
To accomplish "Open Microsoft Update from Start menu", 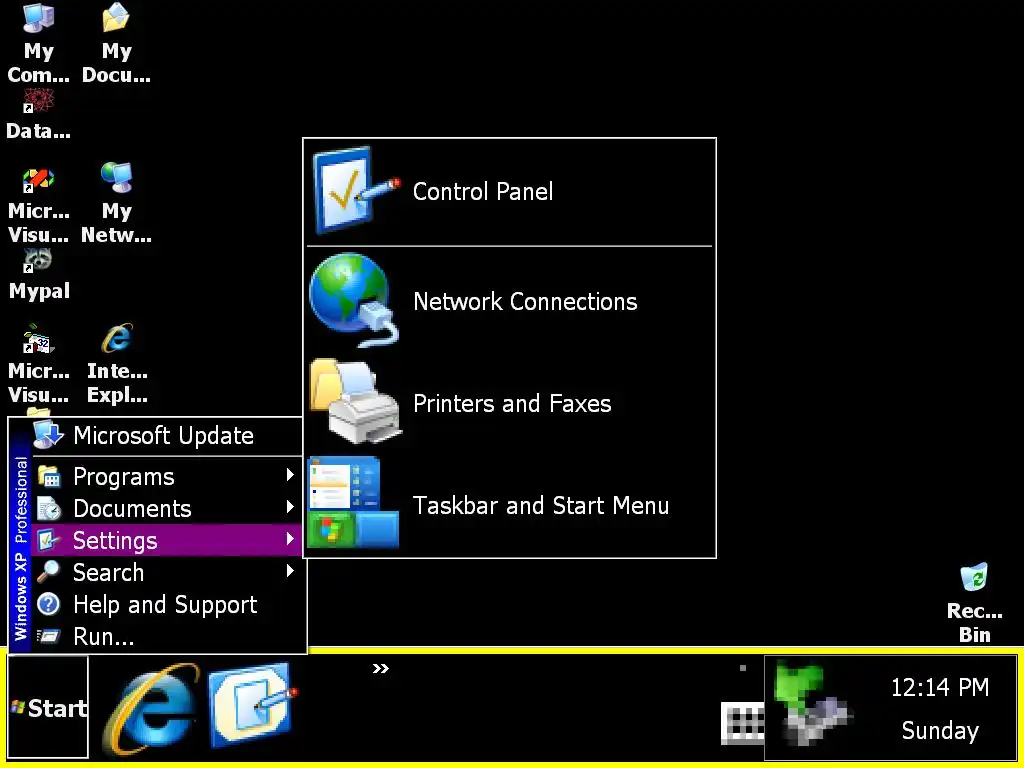I will [167, 436].
